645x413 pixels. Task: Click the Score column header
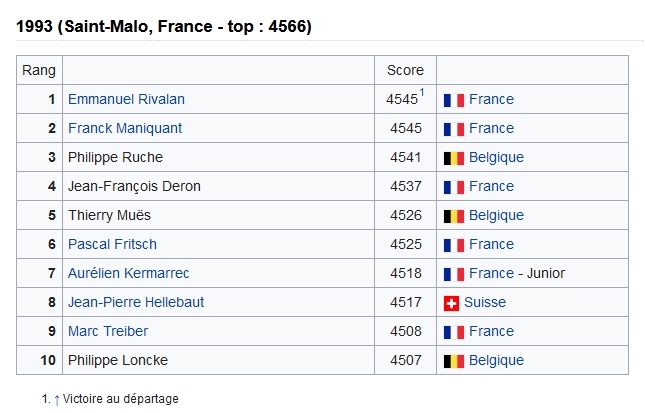pos(405,70)
